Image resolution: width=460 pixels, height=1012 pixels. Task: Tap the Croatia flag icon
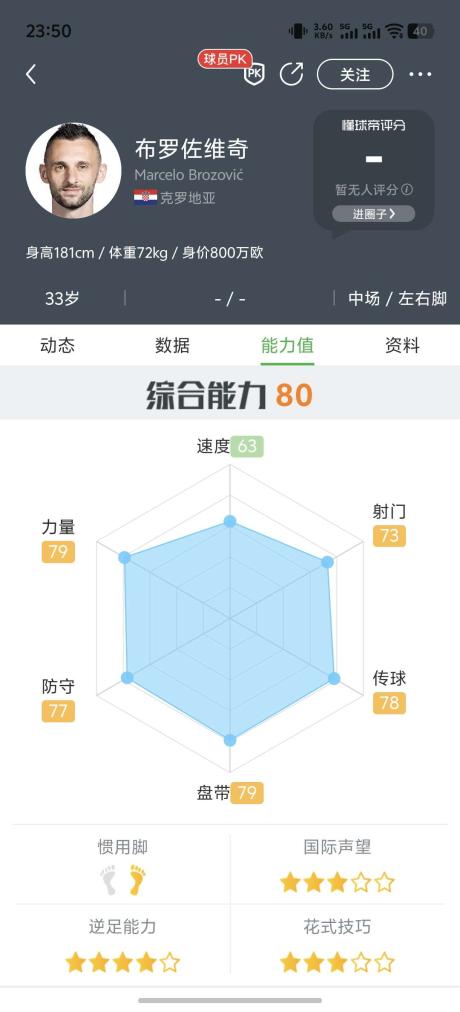tap(145, 197)
